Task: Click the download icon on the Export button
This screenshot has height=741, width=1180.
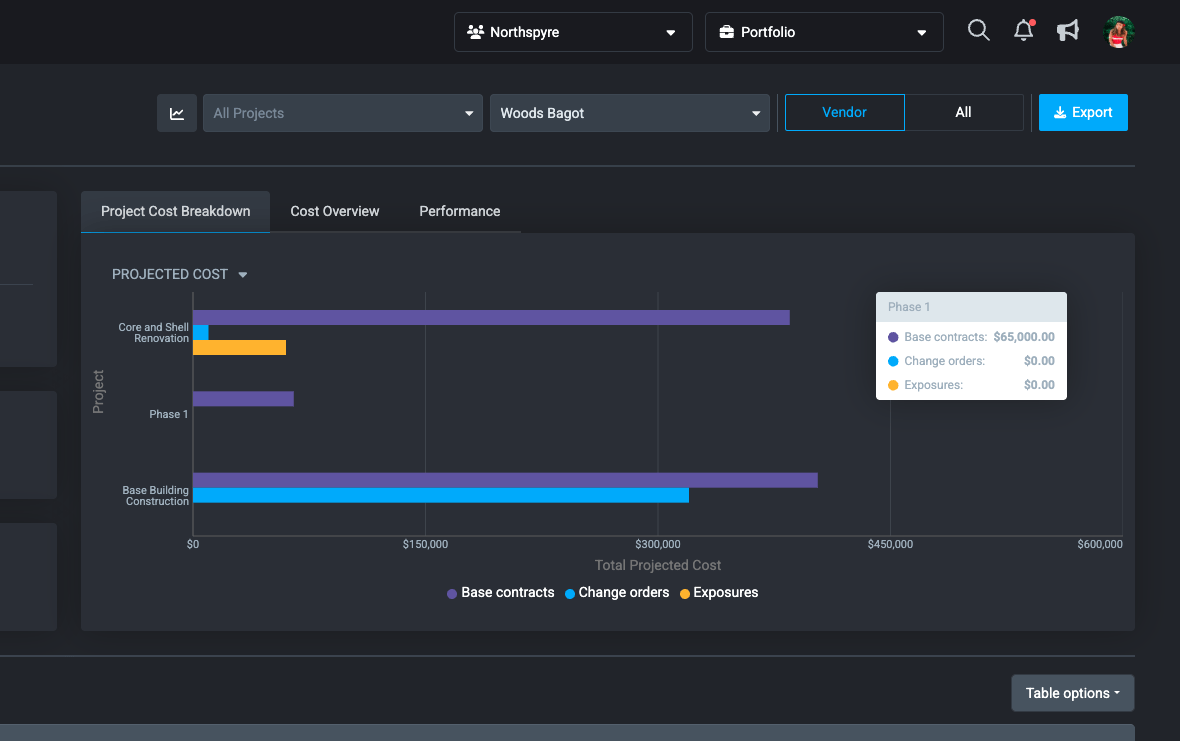Action: point(1059,112)
